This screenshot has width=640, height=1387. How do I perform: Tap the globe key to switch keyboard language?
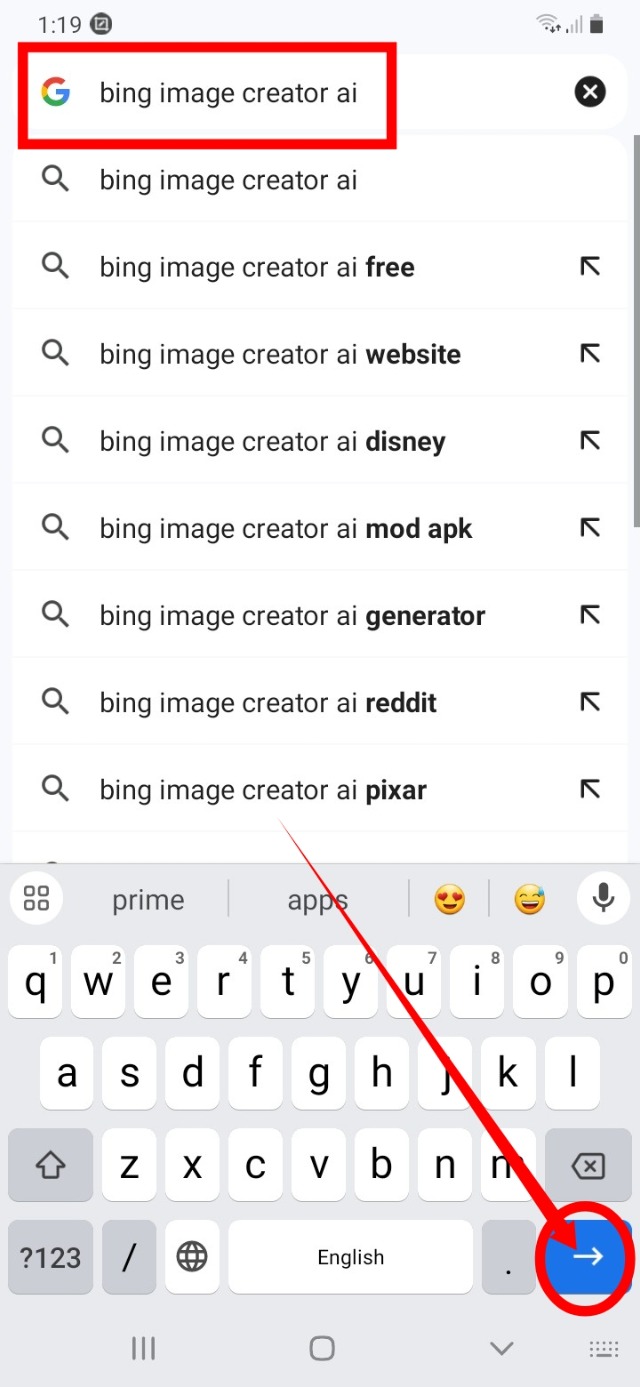[192, 1257]
